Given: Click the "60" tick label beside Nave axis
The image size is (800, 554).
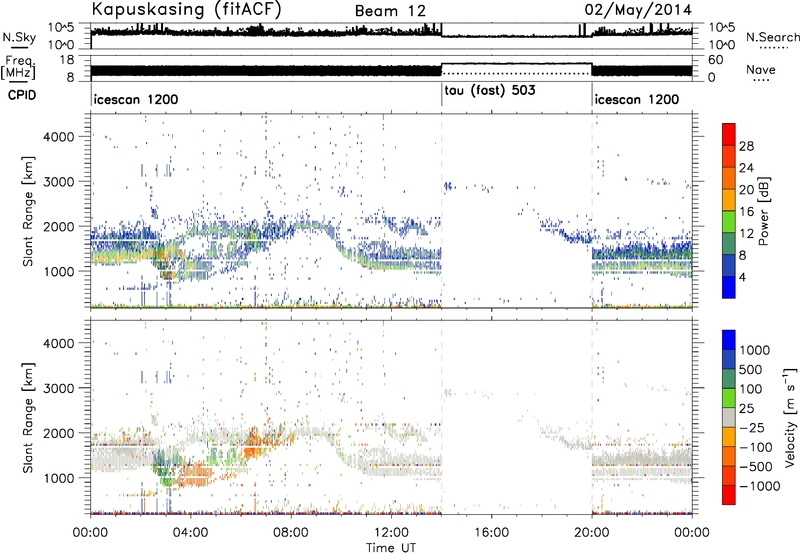Looking at the screenshot, I should (x=715, y=60).
